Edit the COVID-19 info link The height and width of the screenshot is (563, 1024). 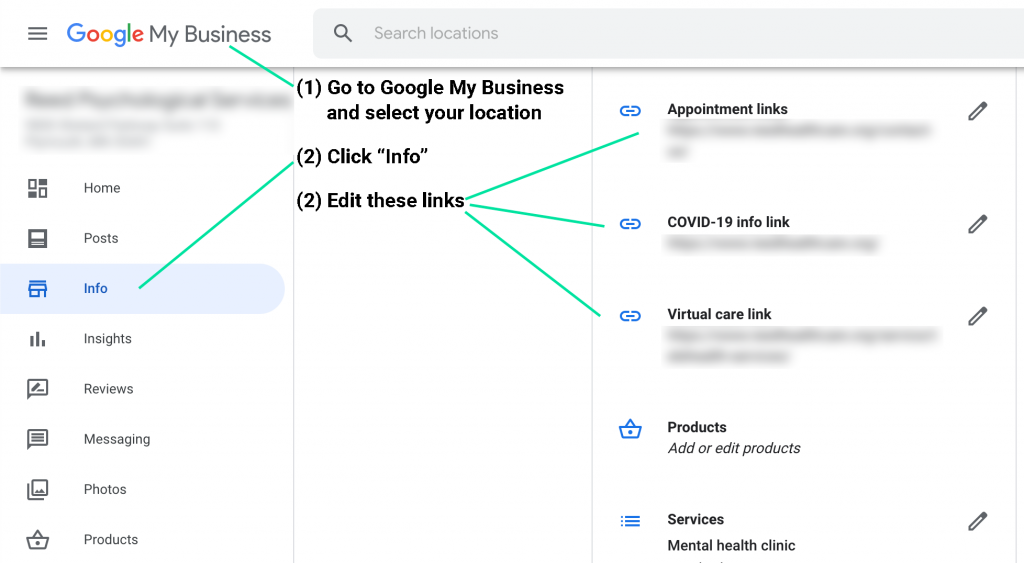tap(977, 224)
